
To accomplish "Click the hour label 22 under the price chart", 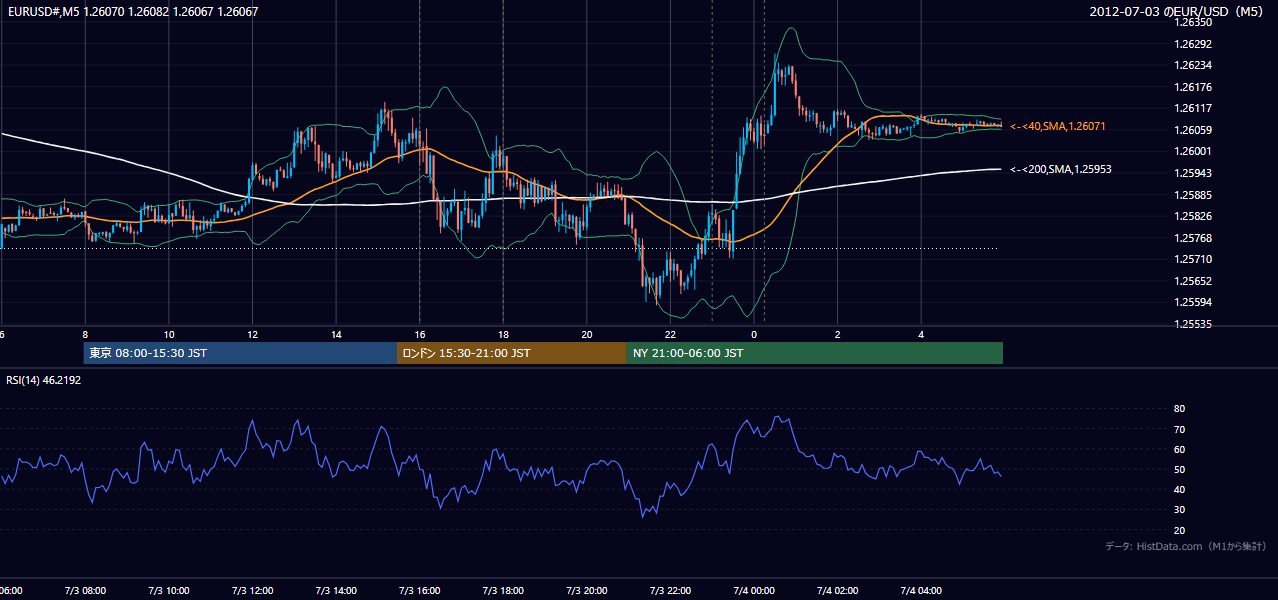I will pyautogui.click(x=671, y=335).
